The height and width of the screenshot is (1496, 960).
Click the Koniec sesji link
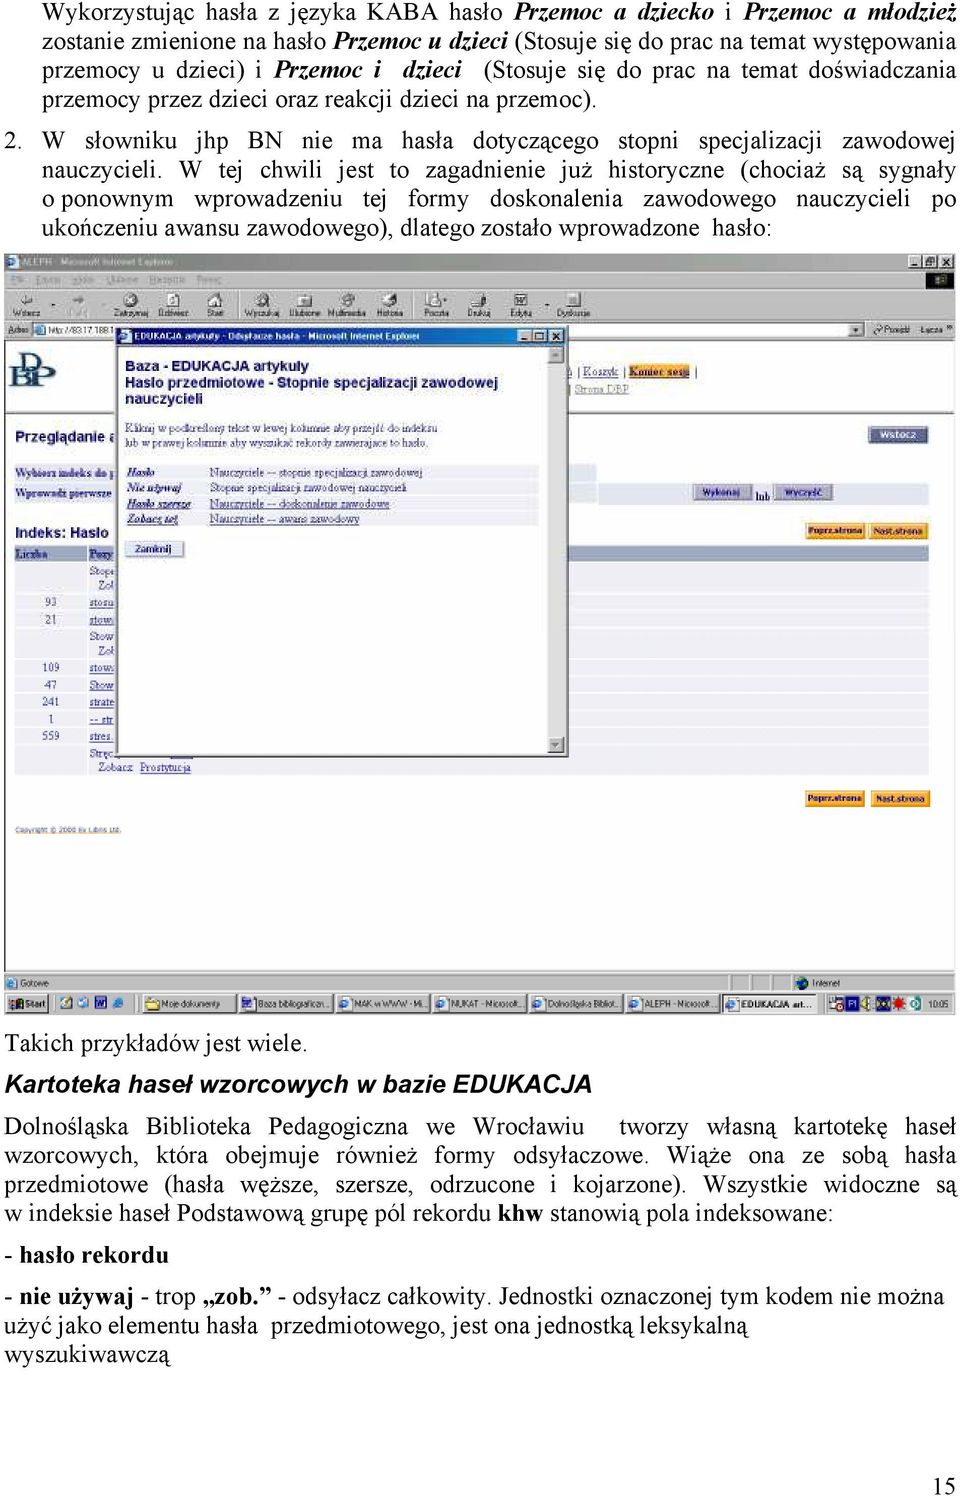[659, 372]
